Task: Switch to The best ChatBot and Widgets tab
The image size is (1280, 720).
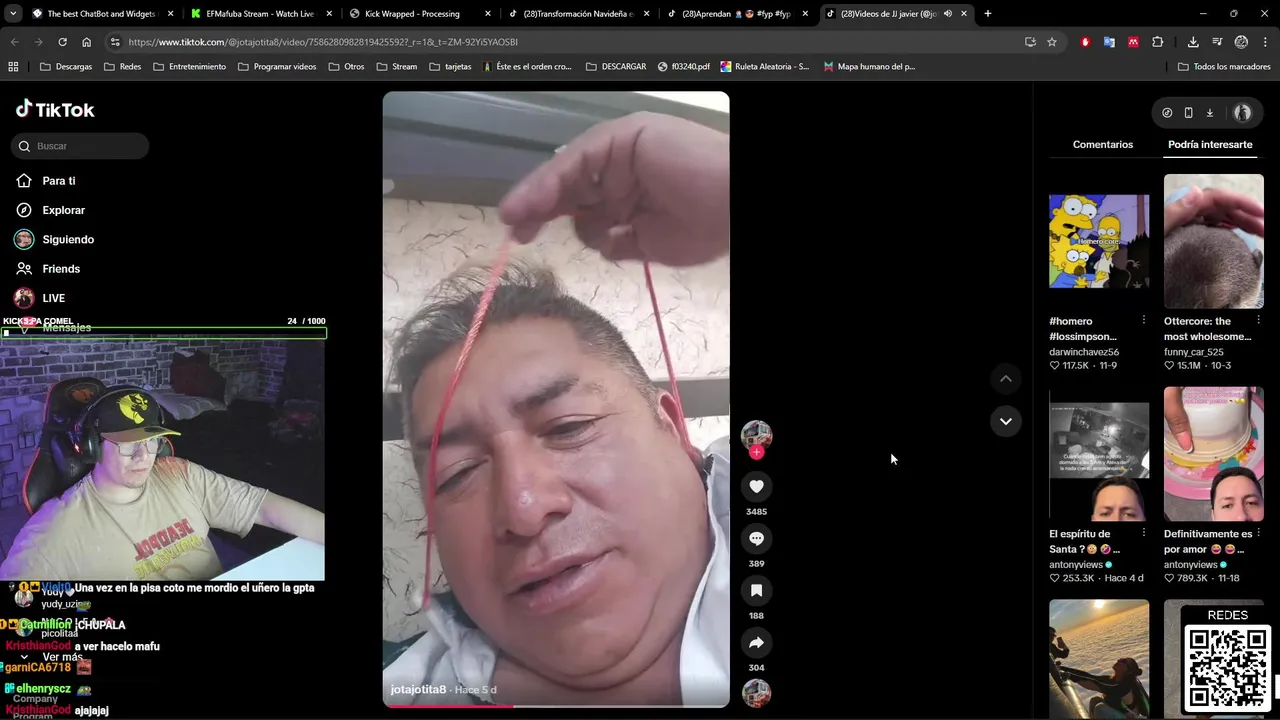Action: tap(100, 14)
